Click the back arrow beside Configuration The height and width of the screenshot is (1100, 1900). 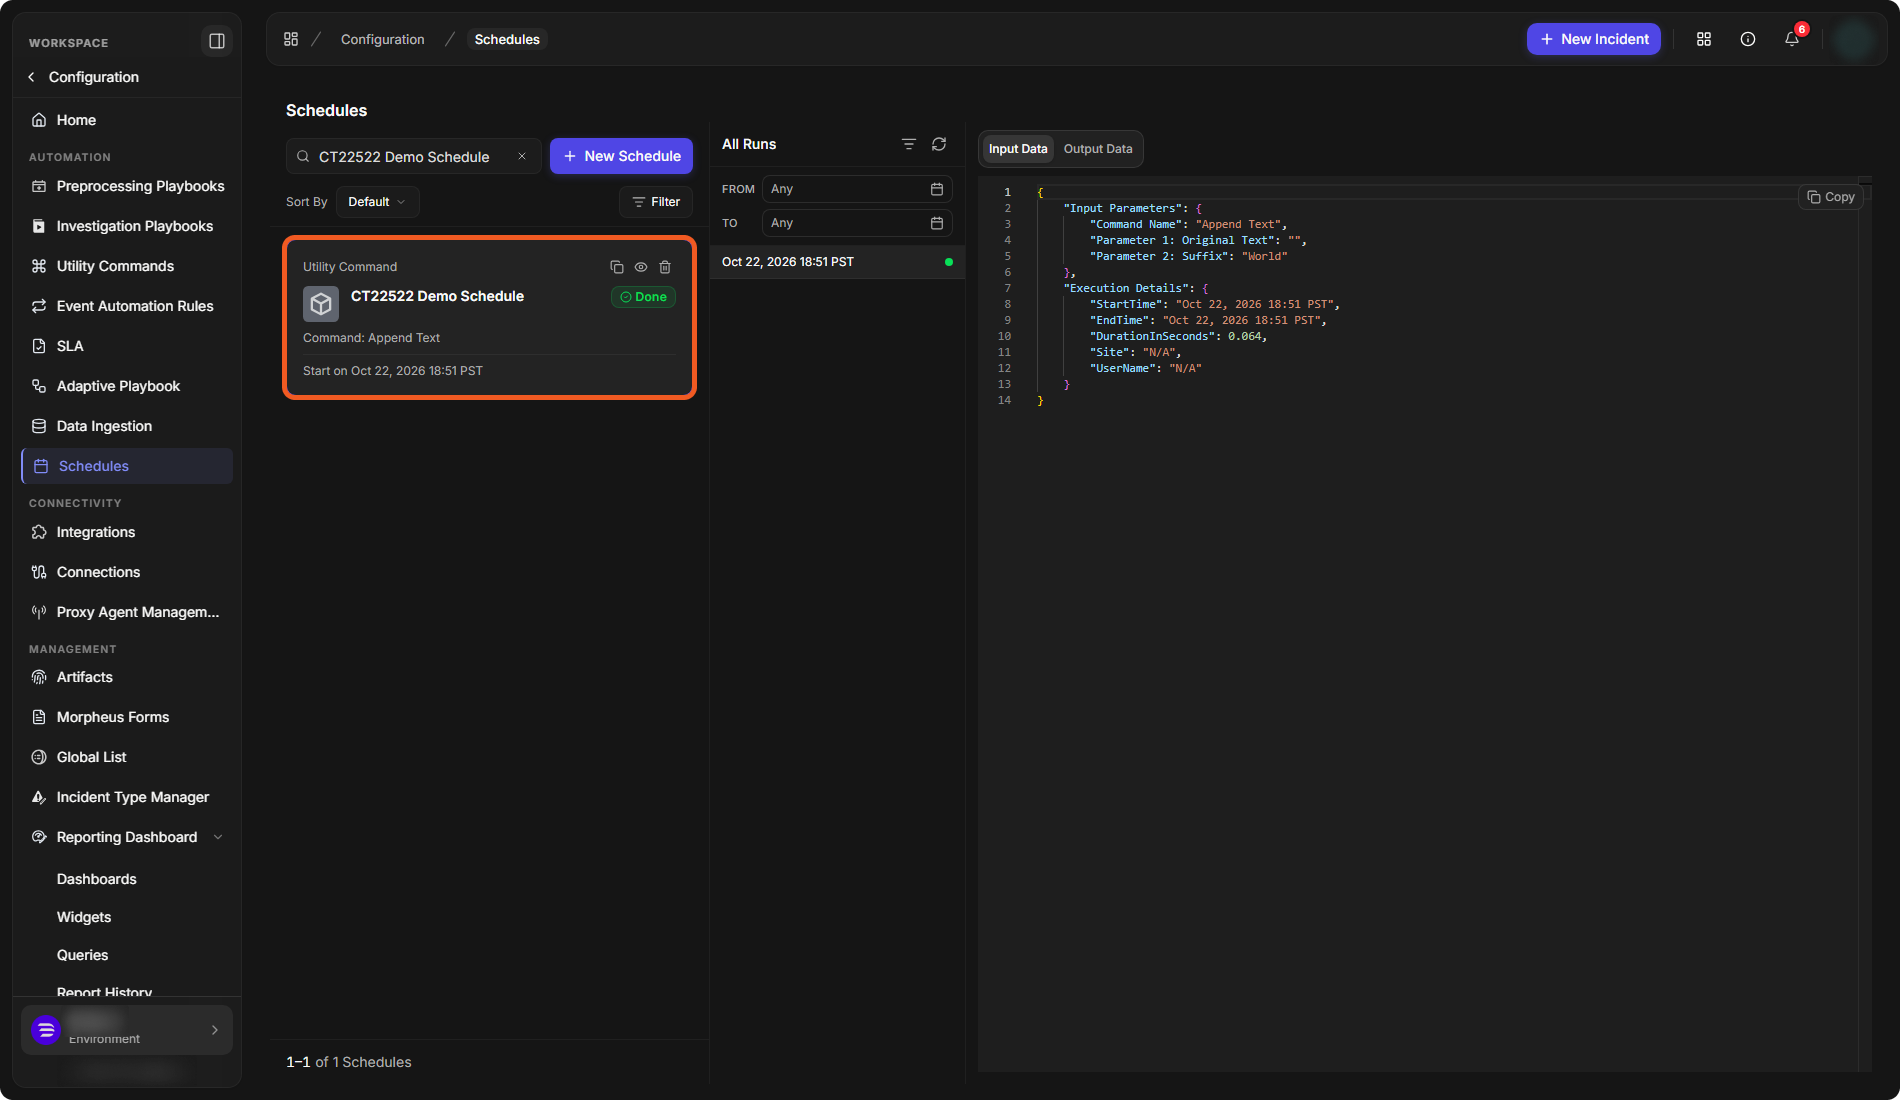pos(32,77)
